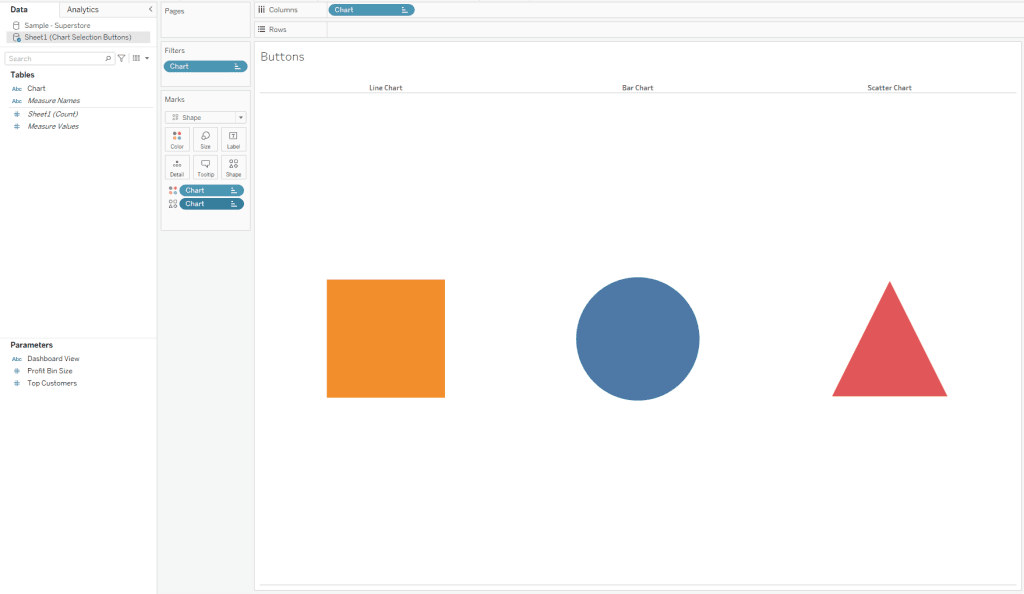Viewport: 1024px width, 594px height.
Task: Open the Shape marks card
Action: click(233, 167)
